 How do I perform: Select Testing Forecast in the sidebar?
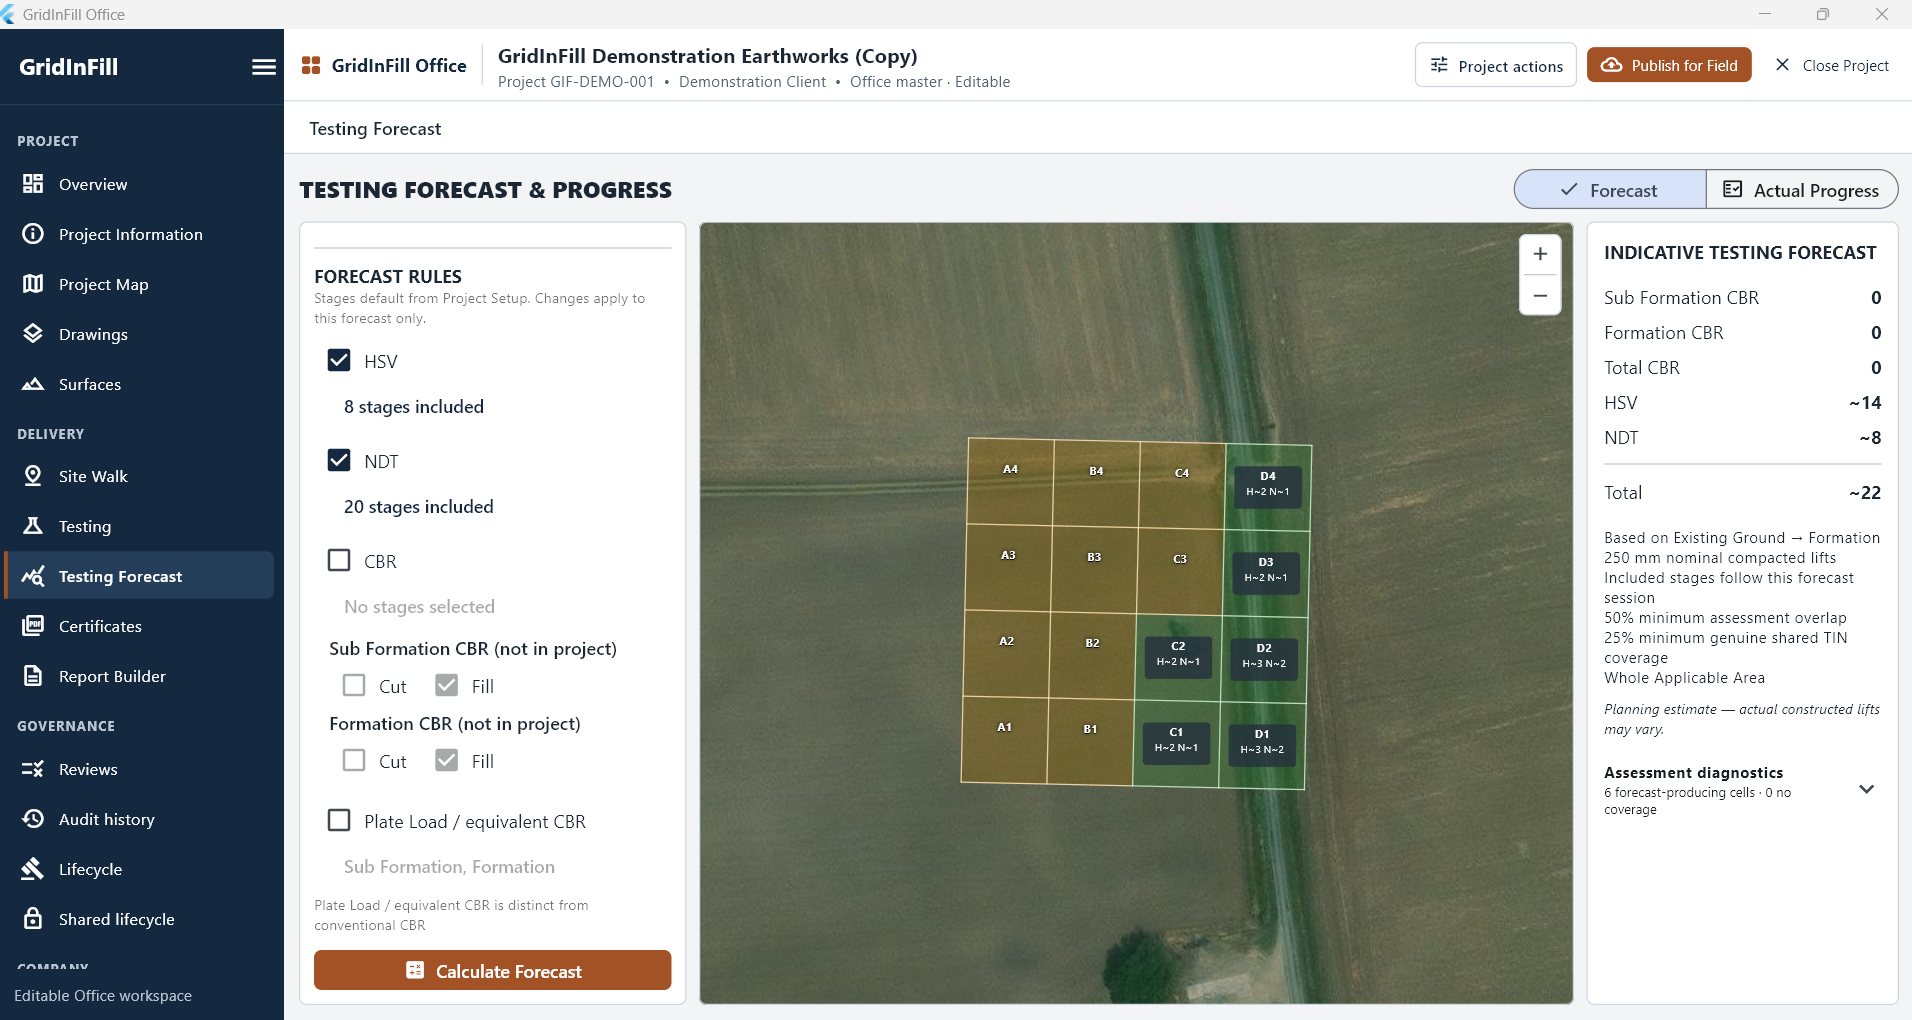pyautogui.click(x=140, y=576)
